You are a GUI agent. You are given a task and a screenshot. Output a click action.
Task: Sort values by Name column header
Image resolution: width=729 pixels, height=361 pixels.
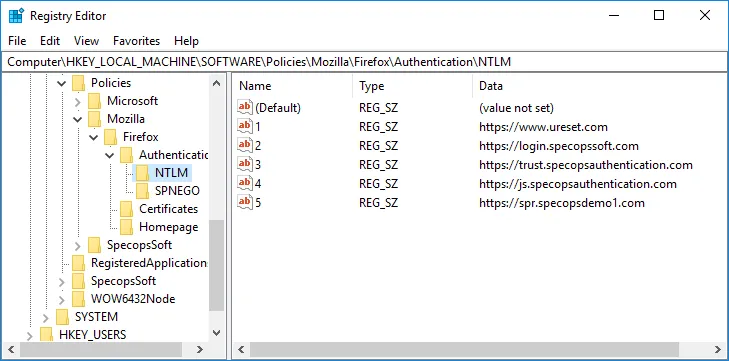click(292, 86)
